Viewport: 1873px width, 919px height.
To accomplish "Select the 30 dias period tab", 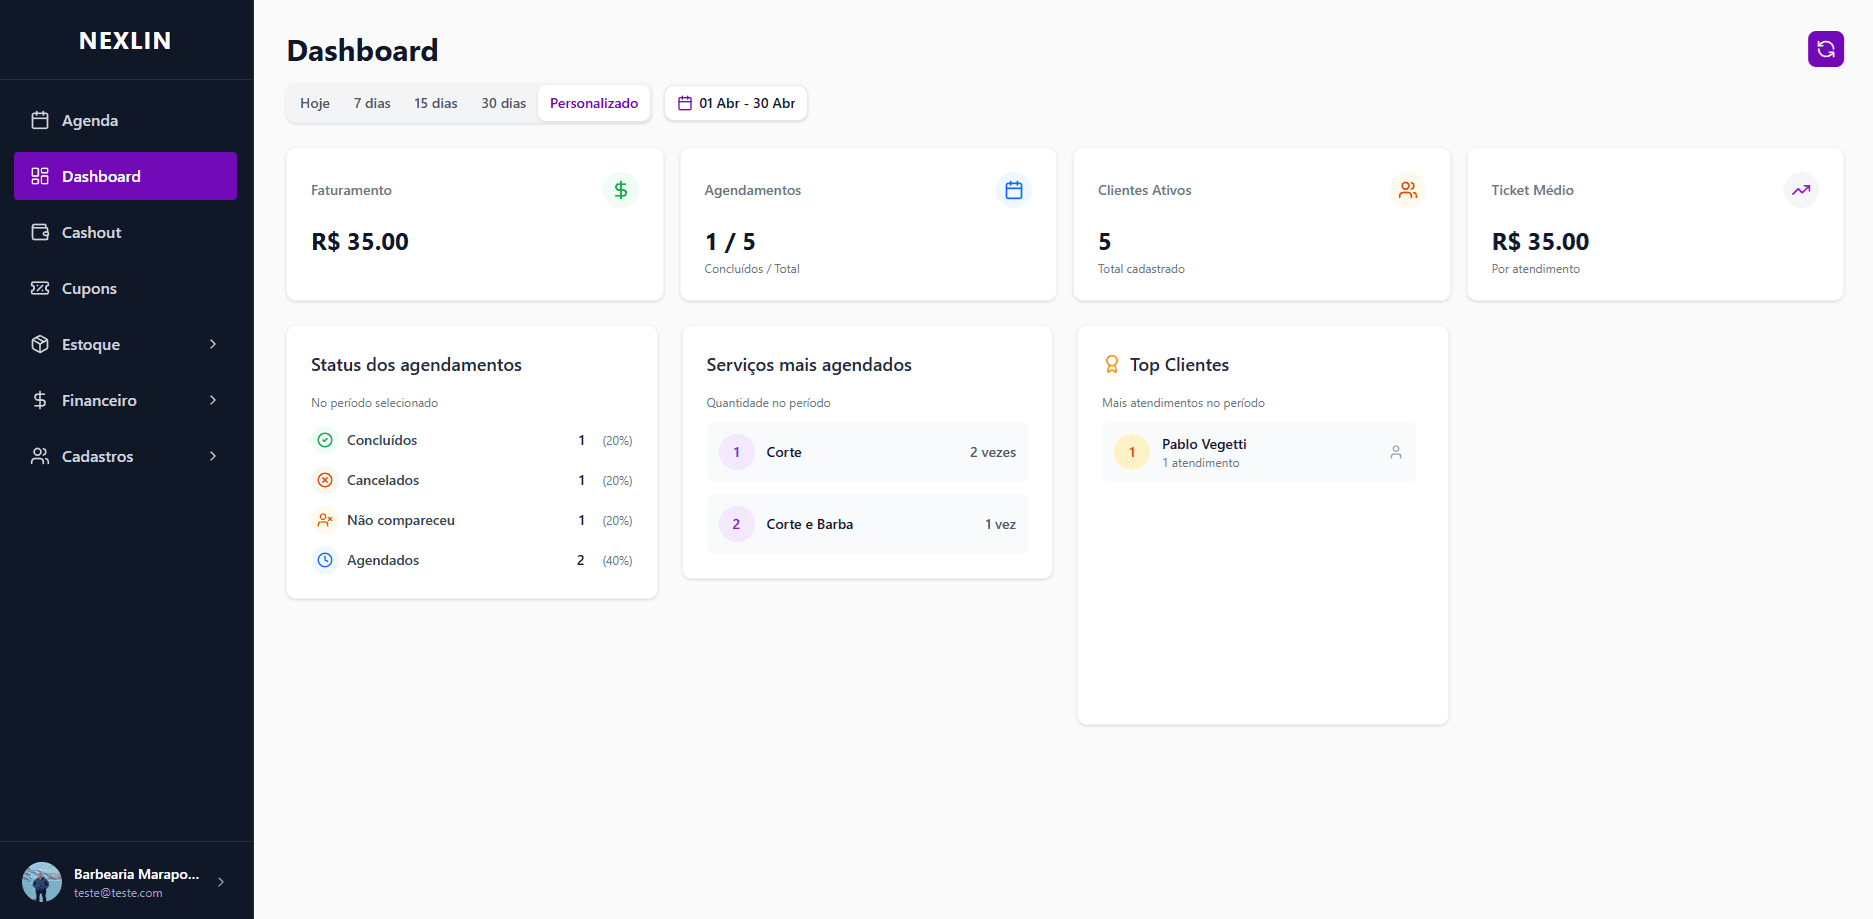I will [504, 103].
